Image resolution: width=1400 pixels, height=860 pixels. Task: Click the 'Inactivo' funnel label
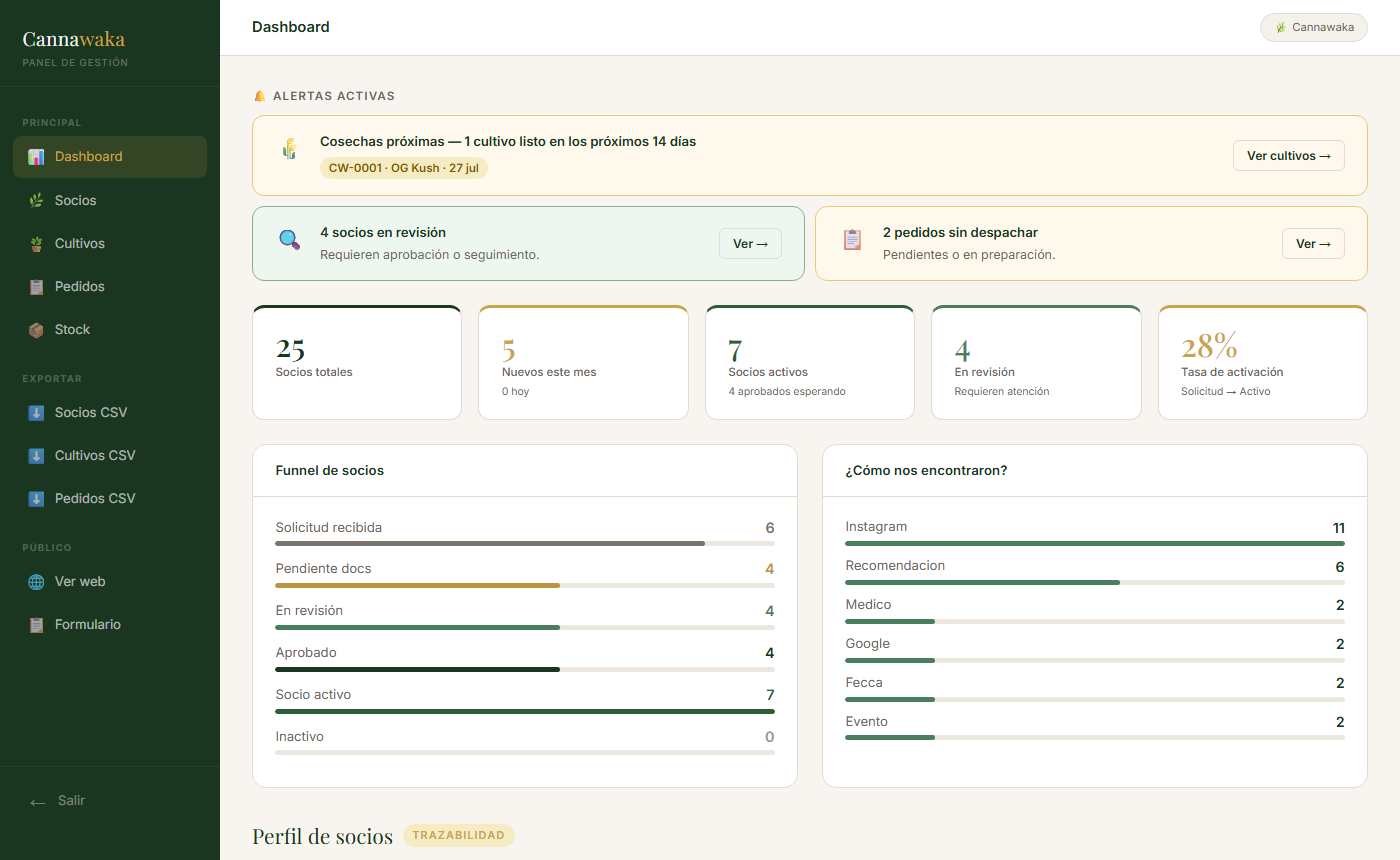pos(300,737)
